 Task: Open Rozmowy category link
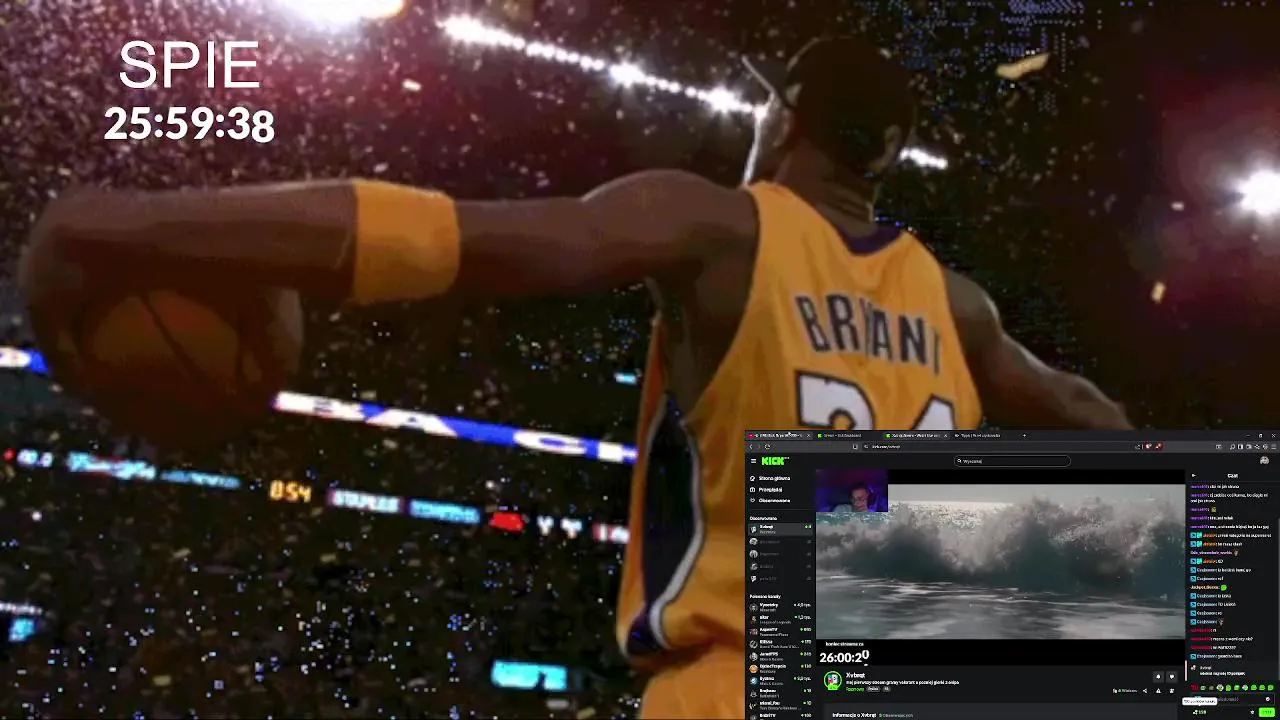(x=855, y=689)
